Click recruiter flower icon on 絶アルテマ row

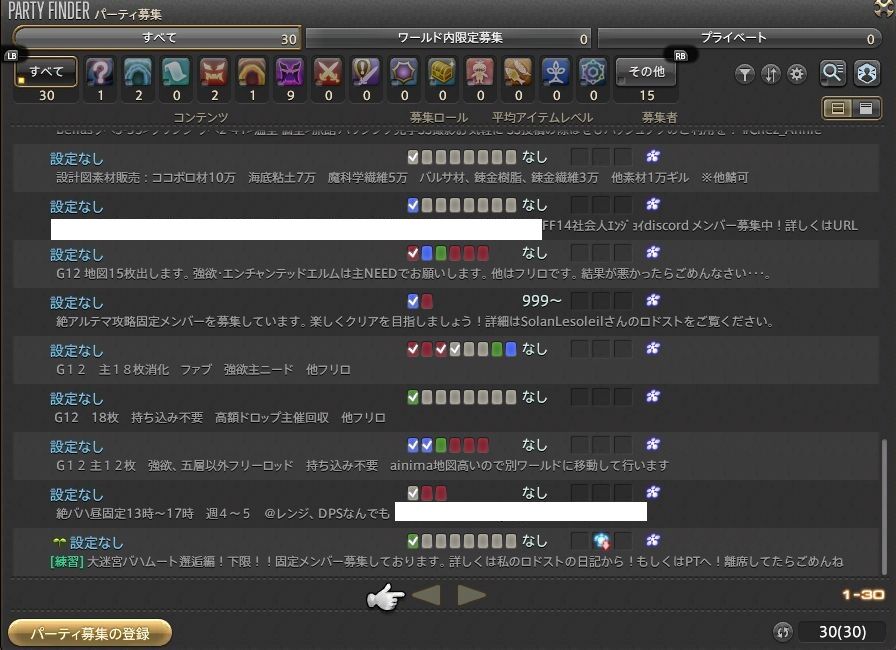point(653,300)
